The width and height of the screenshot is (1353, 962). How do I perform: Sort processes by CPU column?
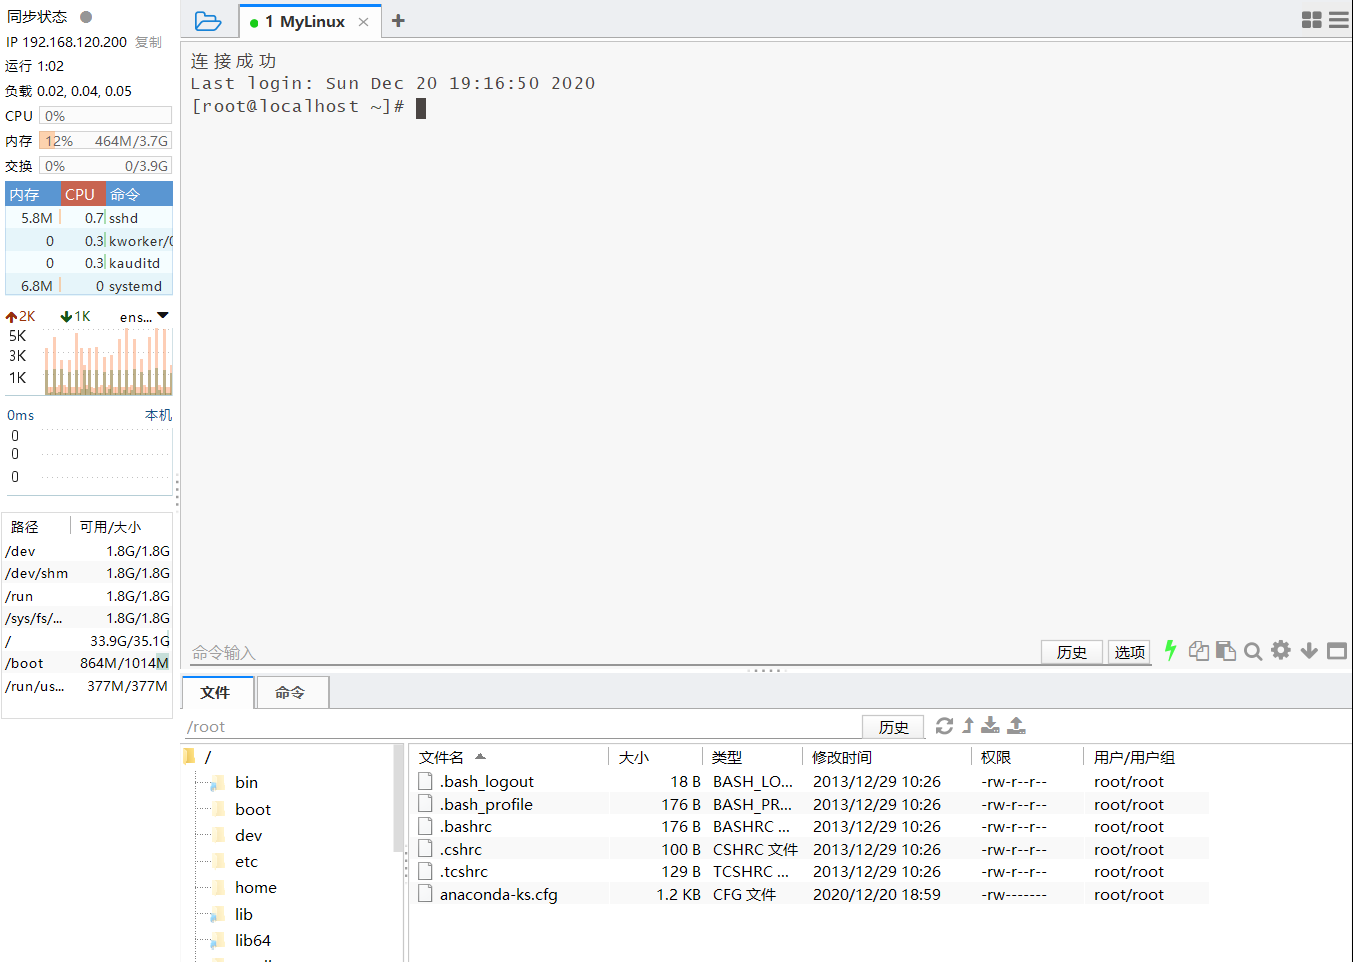tap(82, 194)
